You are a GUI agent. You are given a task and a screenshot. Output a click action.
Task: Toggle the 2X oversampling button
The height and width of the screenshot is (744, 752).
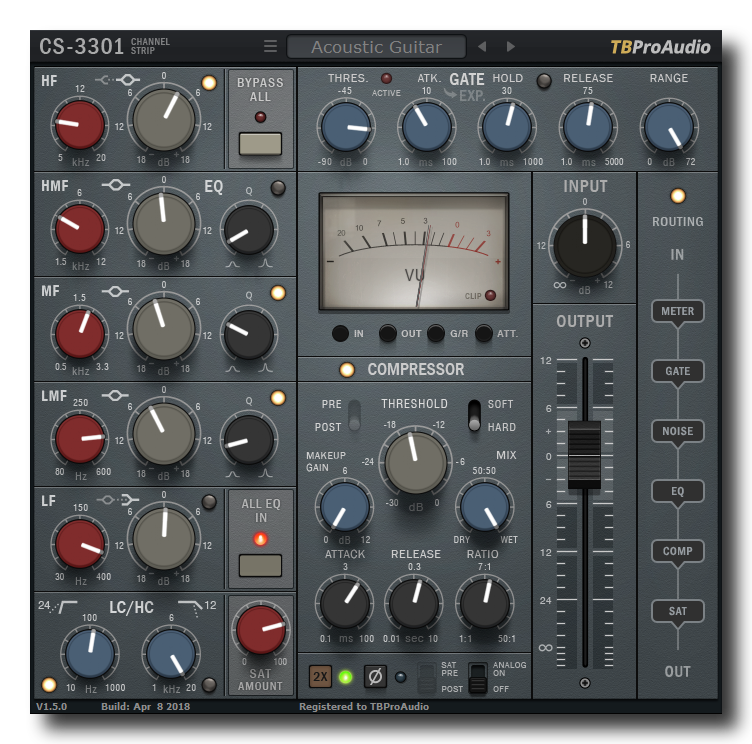pyautogui.click(x=320, y=676)
